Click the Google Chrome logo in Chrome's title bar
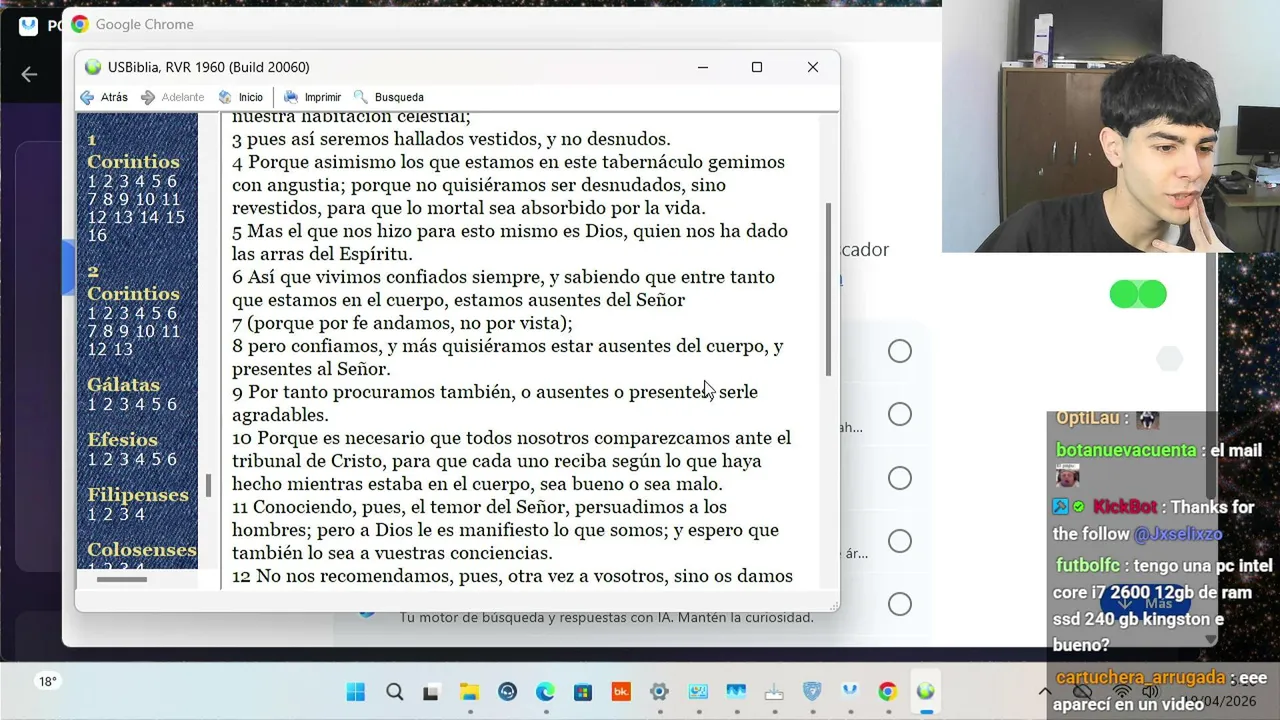The height and width of the screenshot is (720, 1280). pos(79,24)
